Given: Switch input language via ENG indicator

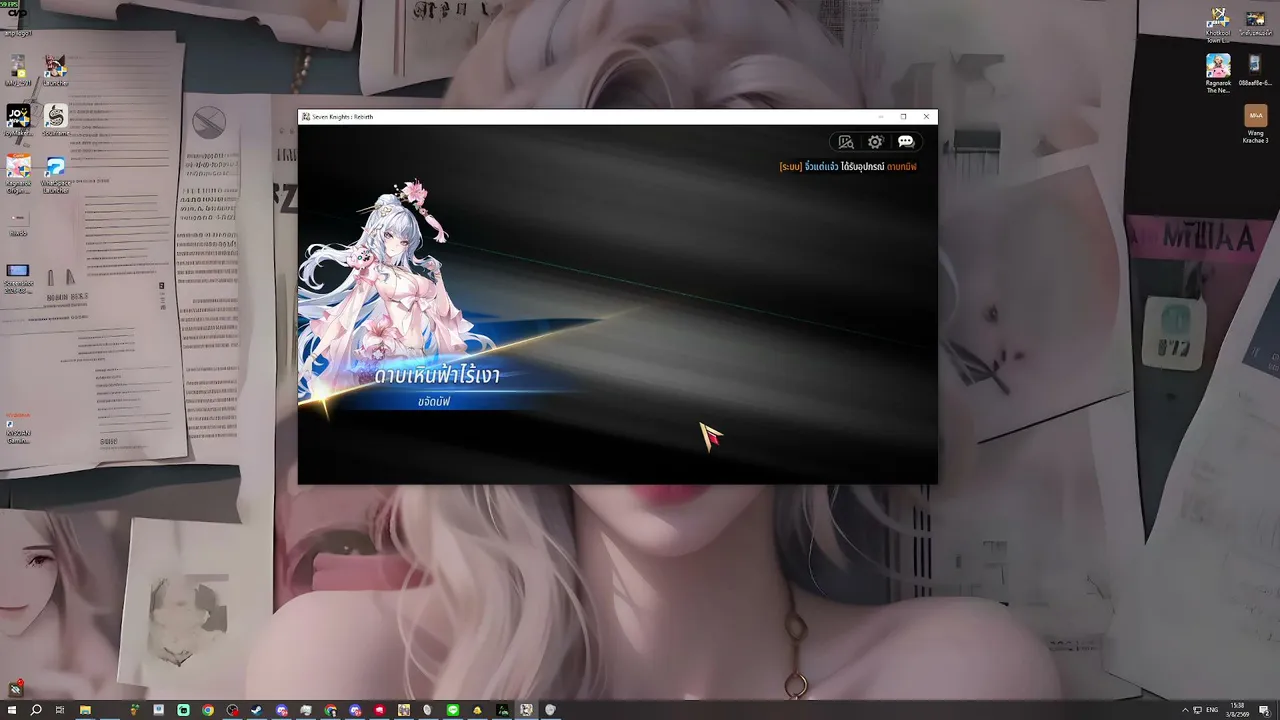Looking at the screenshot, I should click(1213, 710).
